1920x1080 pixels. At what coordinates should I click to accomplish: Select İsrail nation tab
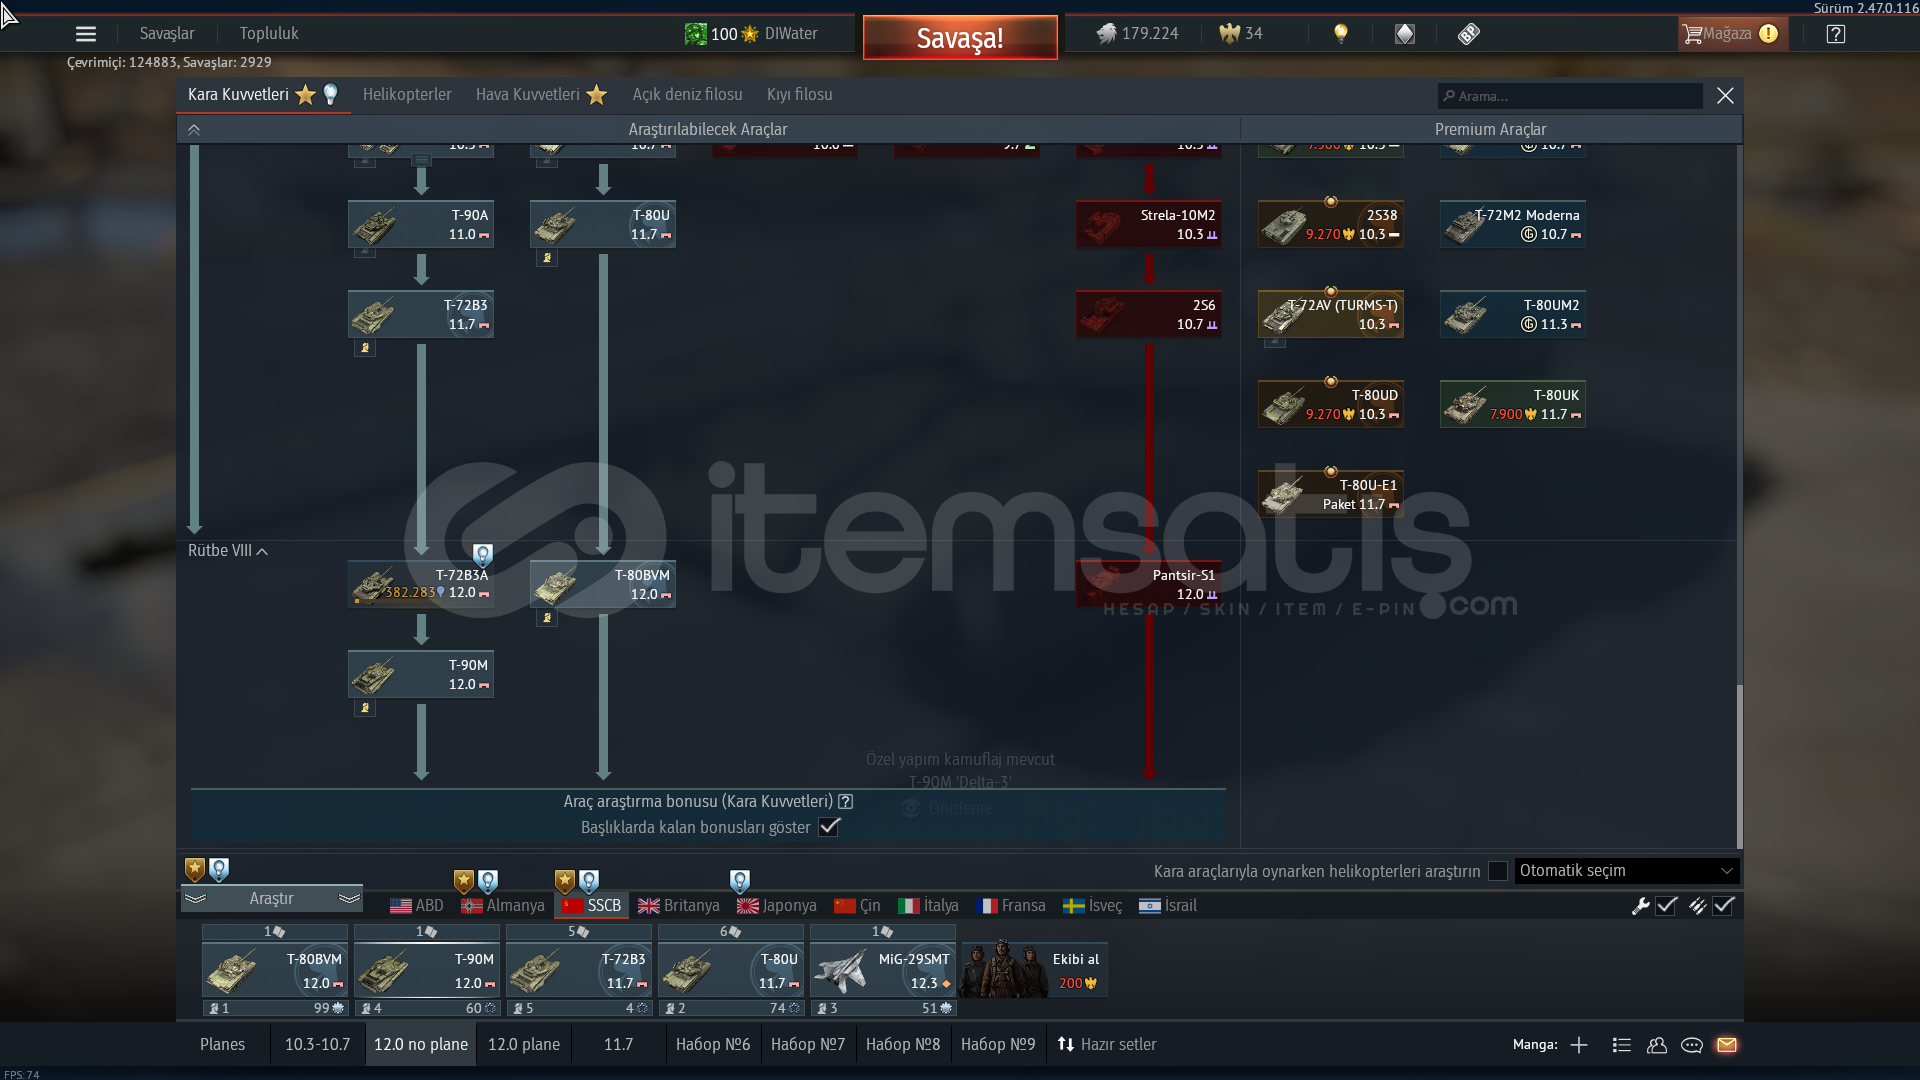coord(1168,906)
